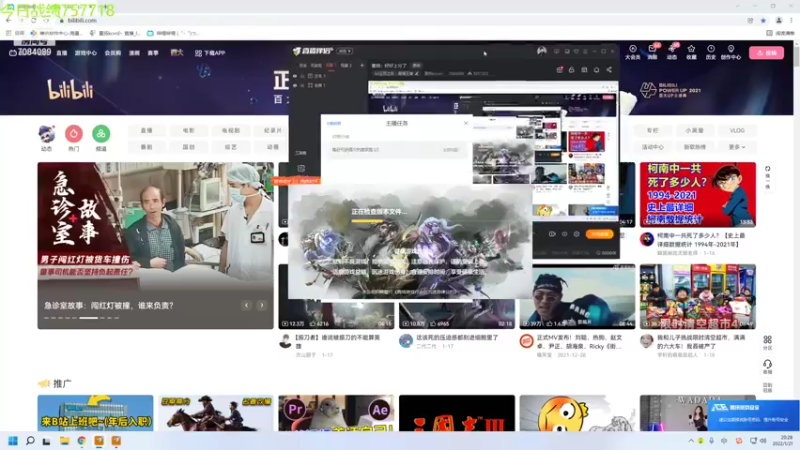
Task: Click the panel icon left of bell in streaming app toolbar
Action: pos(584,69)
